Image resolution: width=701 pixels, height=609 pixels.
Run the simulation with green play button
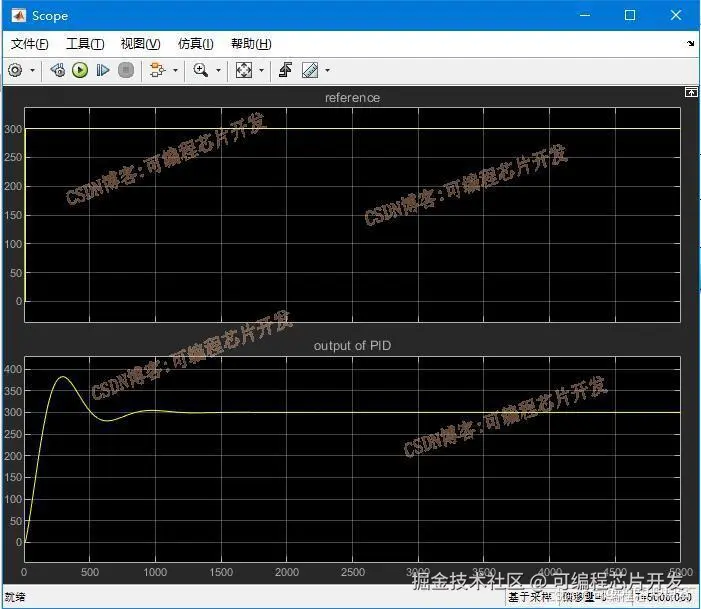click(80, 70)
